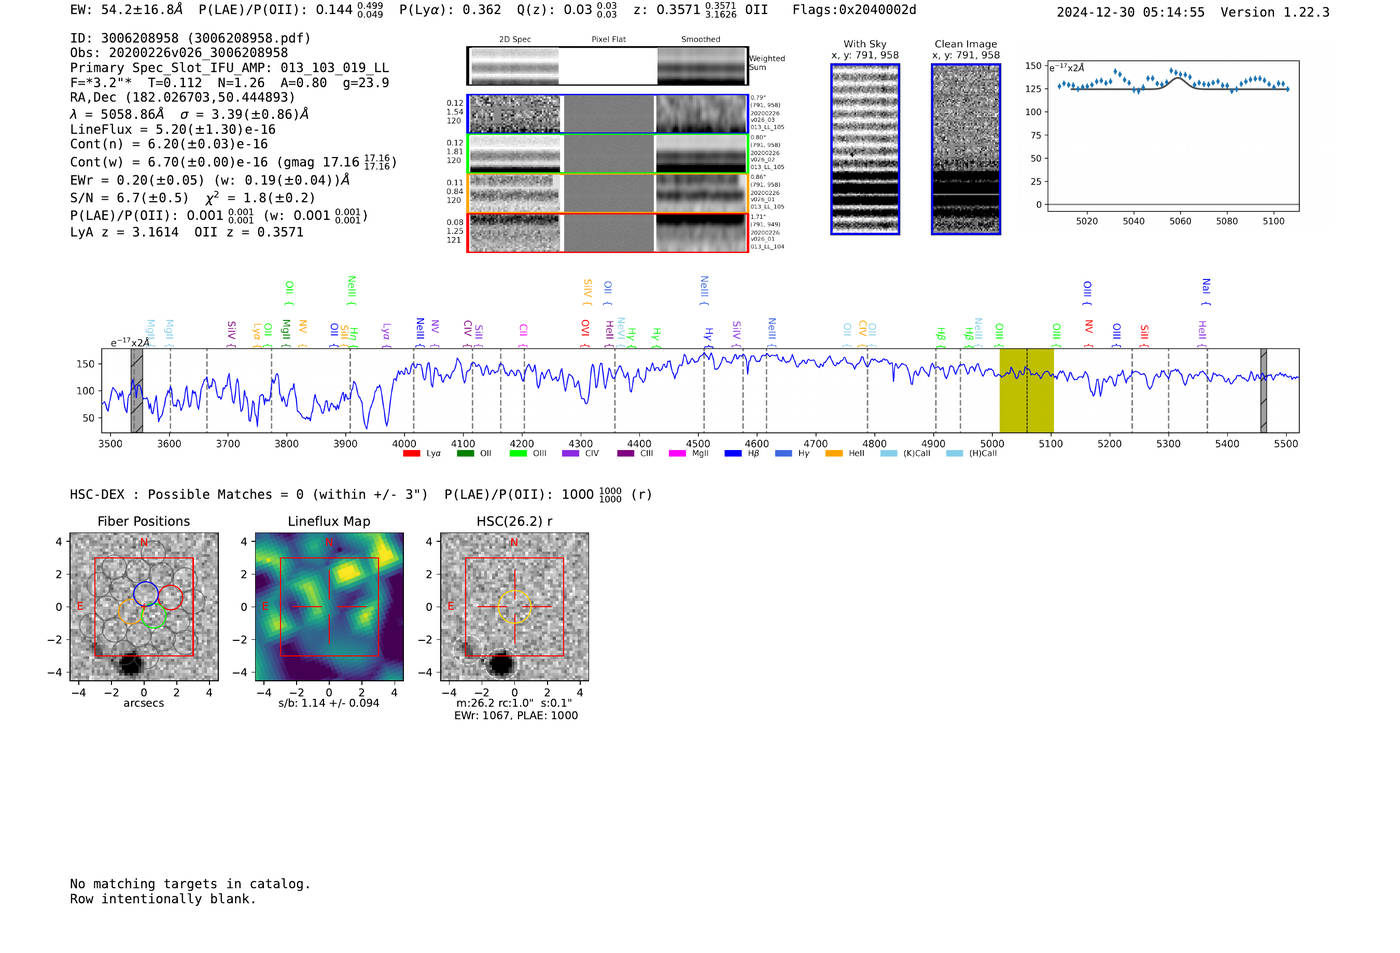Click the 'arcsecs' axis label
This screenshot has height=953, width=1400.
[144, 703]
